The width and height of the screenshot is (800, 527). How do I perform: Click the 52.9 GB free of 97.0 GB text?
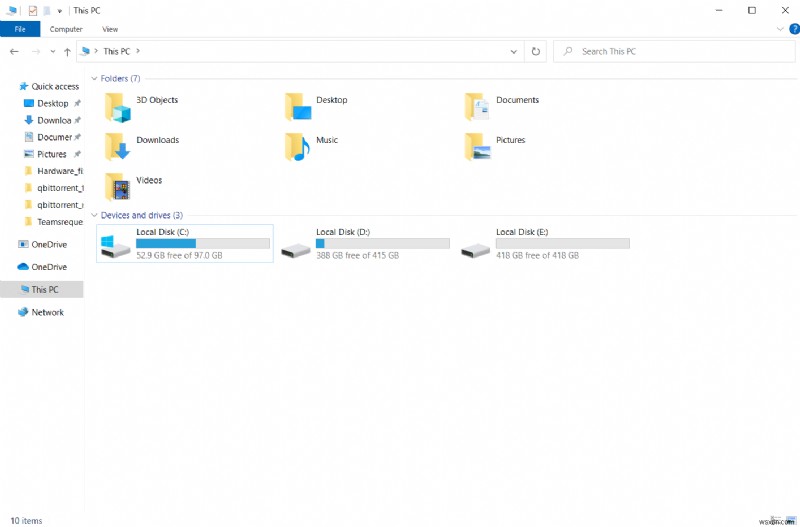click(x=179, y=255)
